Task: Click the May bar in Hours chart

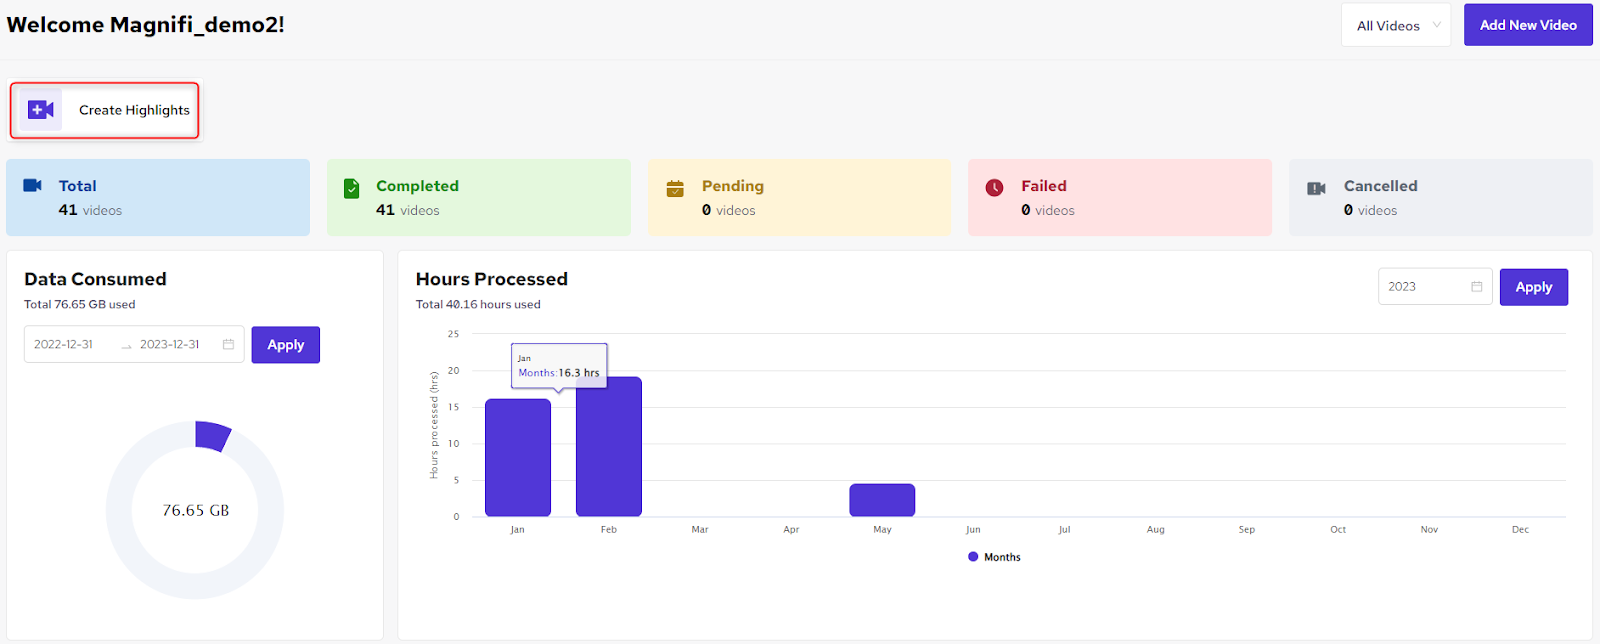Action: (882, 500)
